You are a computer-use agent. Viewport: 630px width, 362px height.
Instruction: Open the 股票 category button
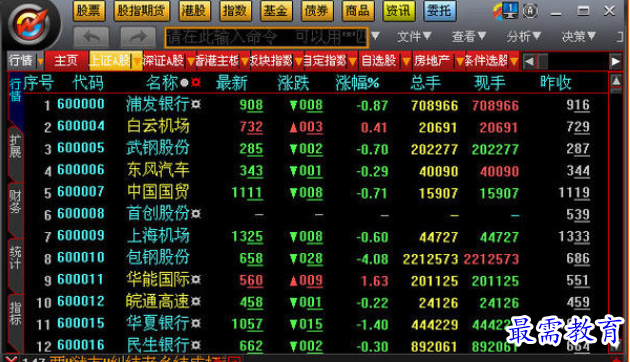pos(89,11)
